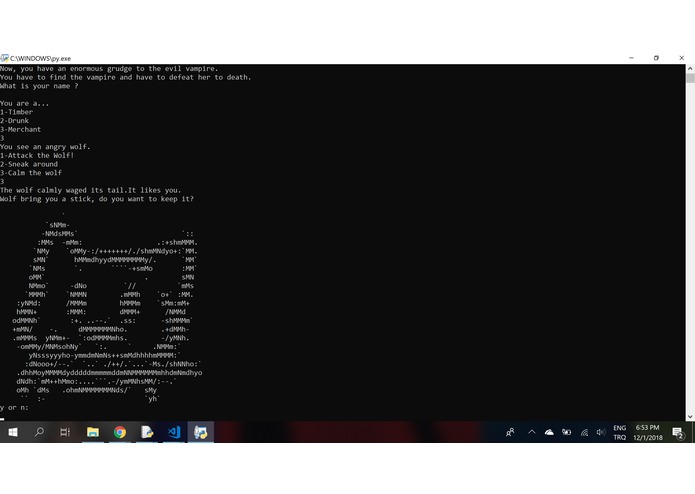Click the '2-Sneak around' line
695x494 pixels.
click(29, 164)
